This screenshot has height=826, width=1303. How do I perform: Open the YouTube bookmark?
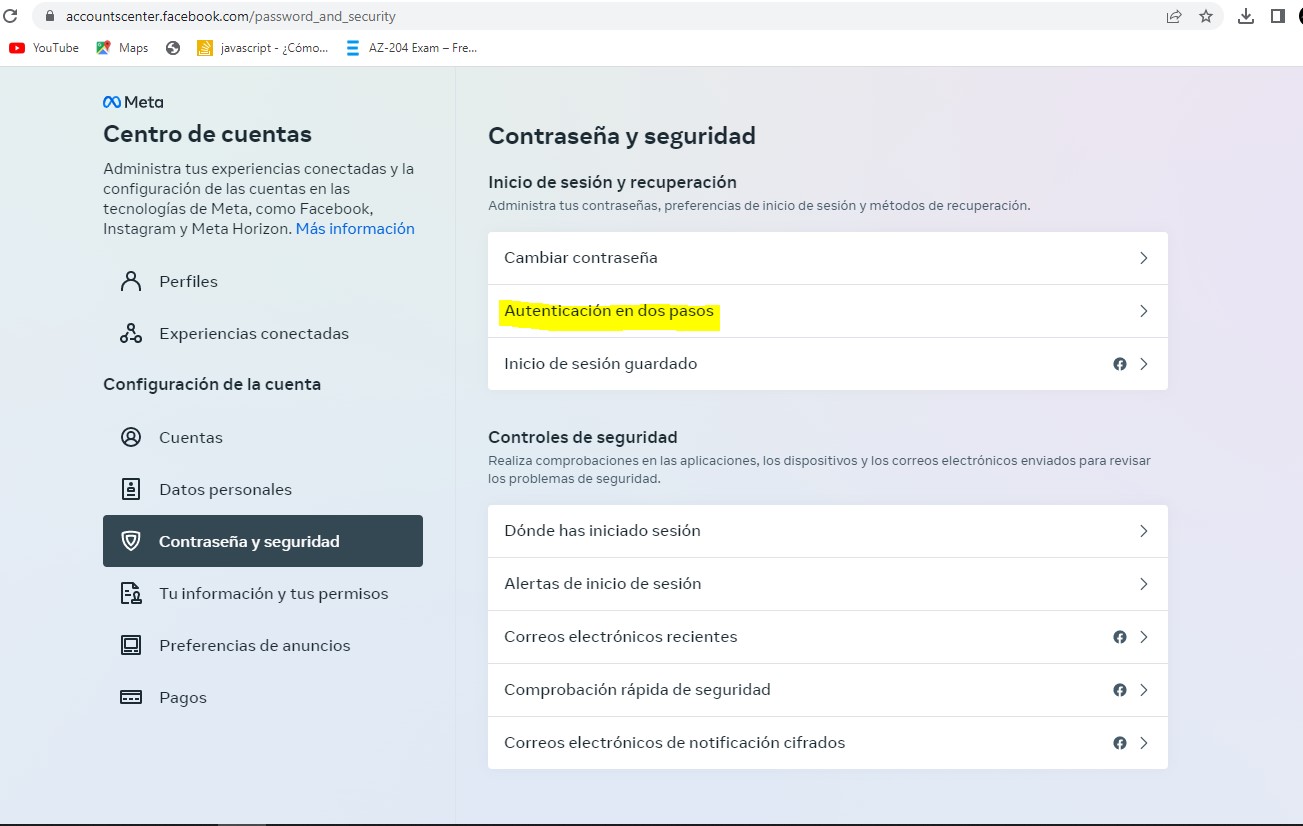point(44,48)
